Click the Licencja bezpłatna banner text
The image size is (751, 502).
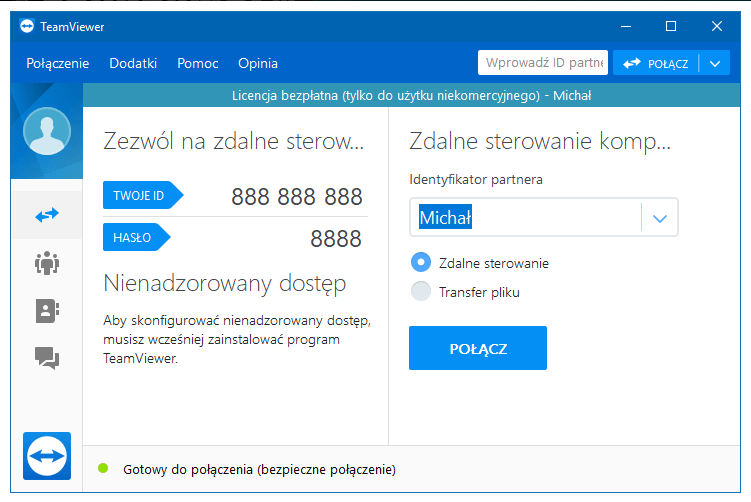(411, 96)
